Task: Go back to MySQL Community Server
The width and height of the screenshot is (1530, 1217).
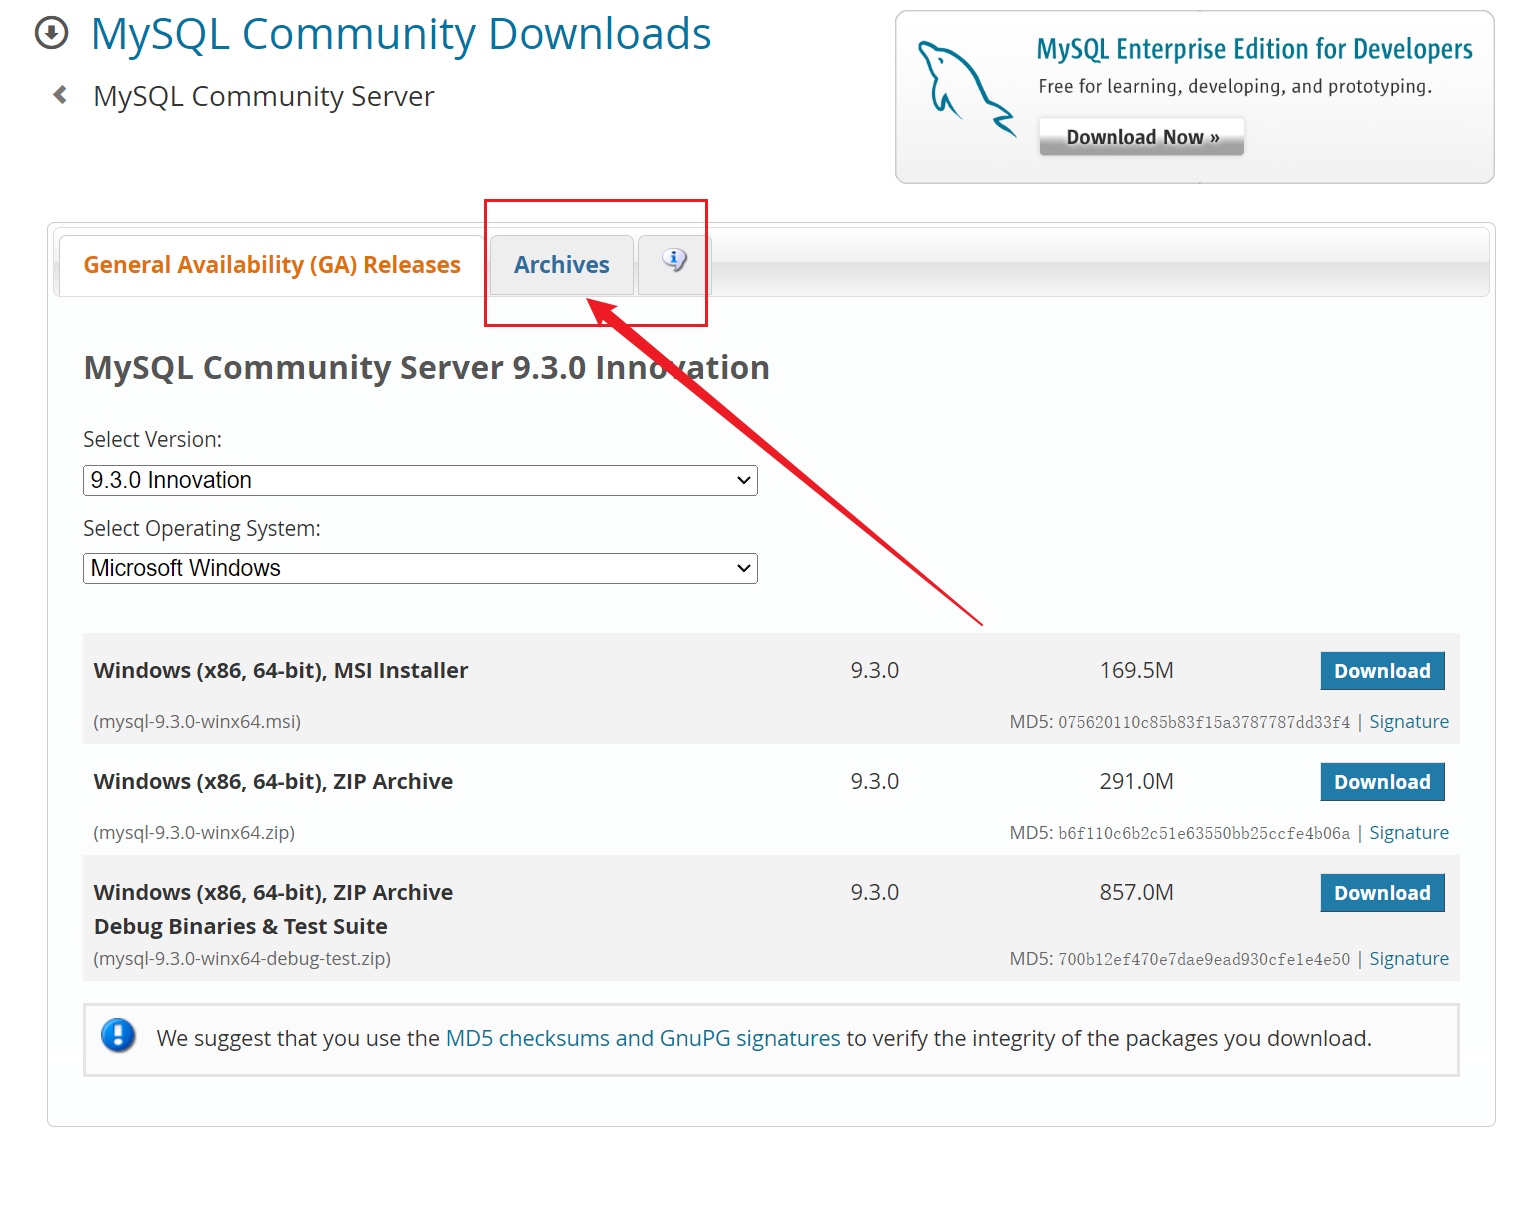Action: pos(264,96)
